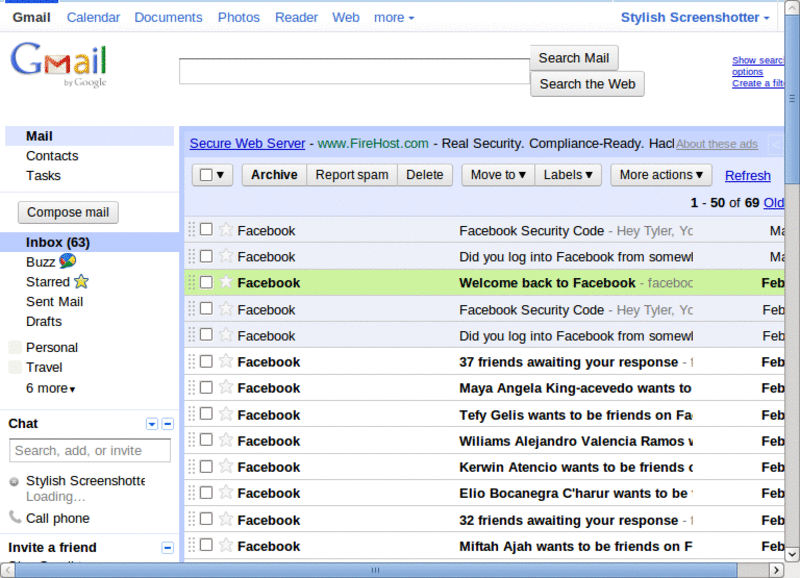Open the select-all dropdown arrow
Viewport: 800px width, 578px height.
[220, 175]
